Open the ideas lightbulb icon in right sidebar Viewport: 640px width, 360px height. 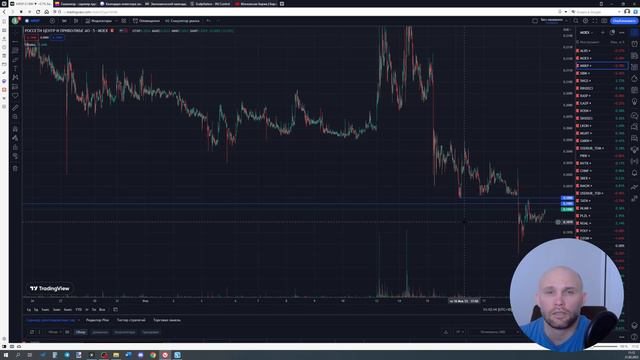634,102
